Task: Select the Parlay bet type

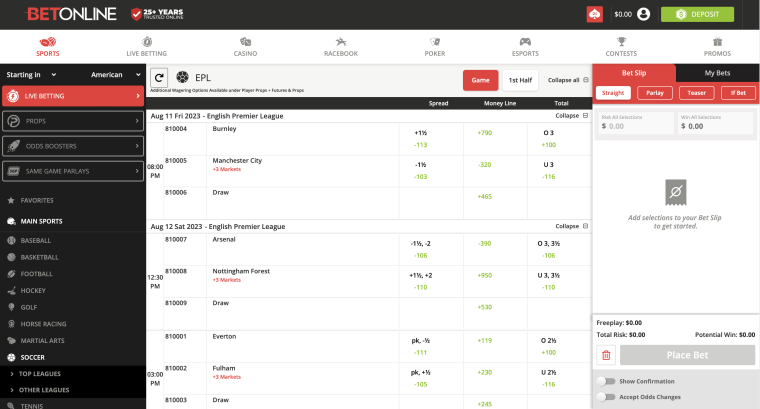Action: click(x=655, y=93)
